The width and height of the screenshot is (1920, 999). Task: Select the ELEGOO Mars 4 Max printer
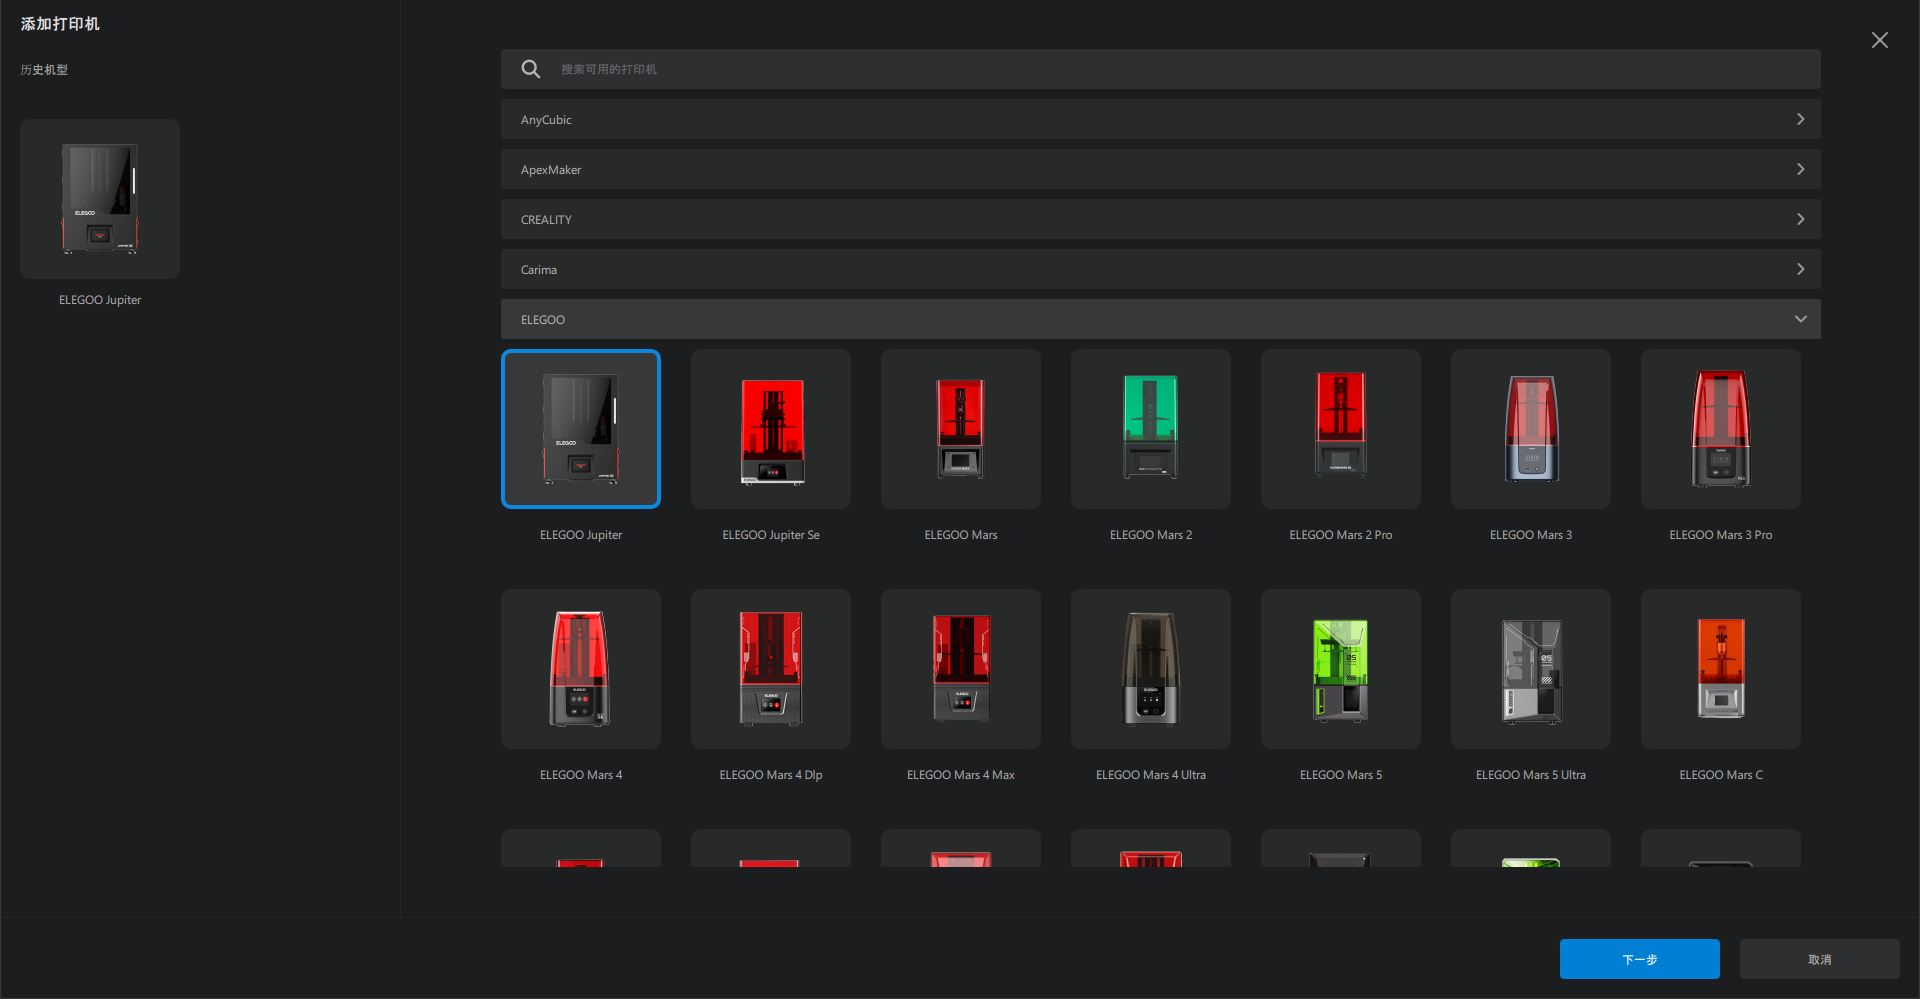[x=961, y=669]
